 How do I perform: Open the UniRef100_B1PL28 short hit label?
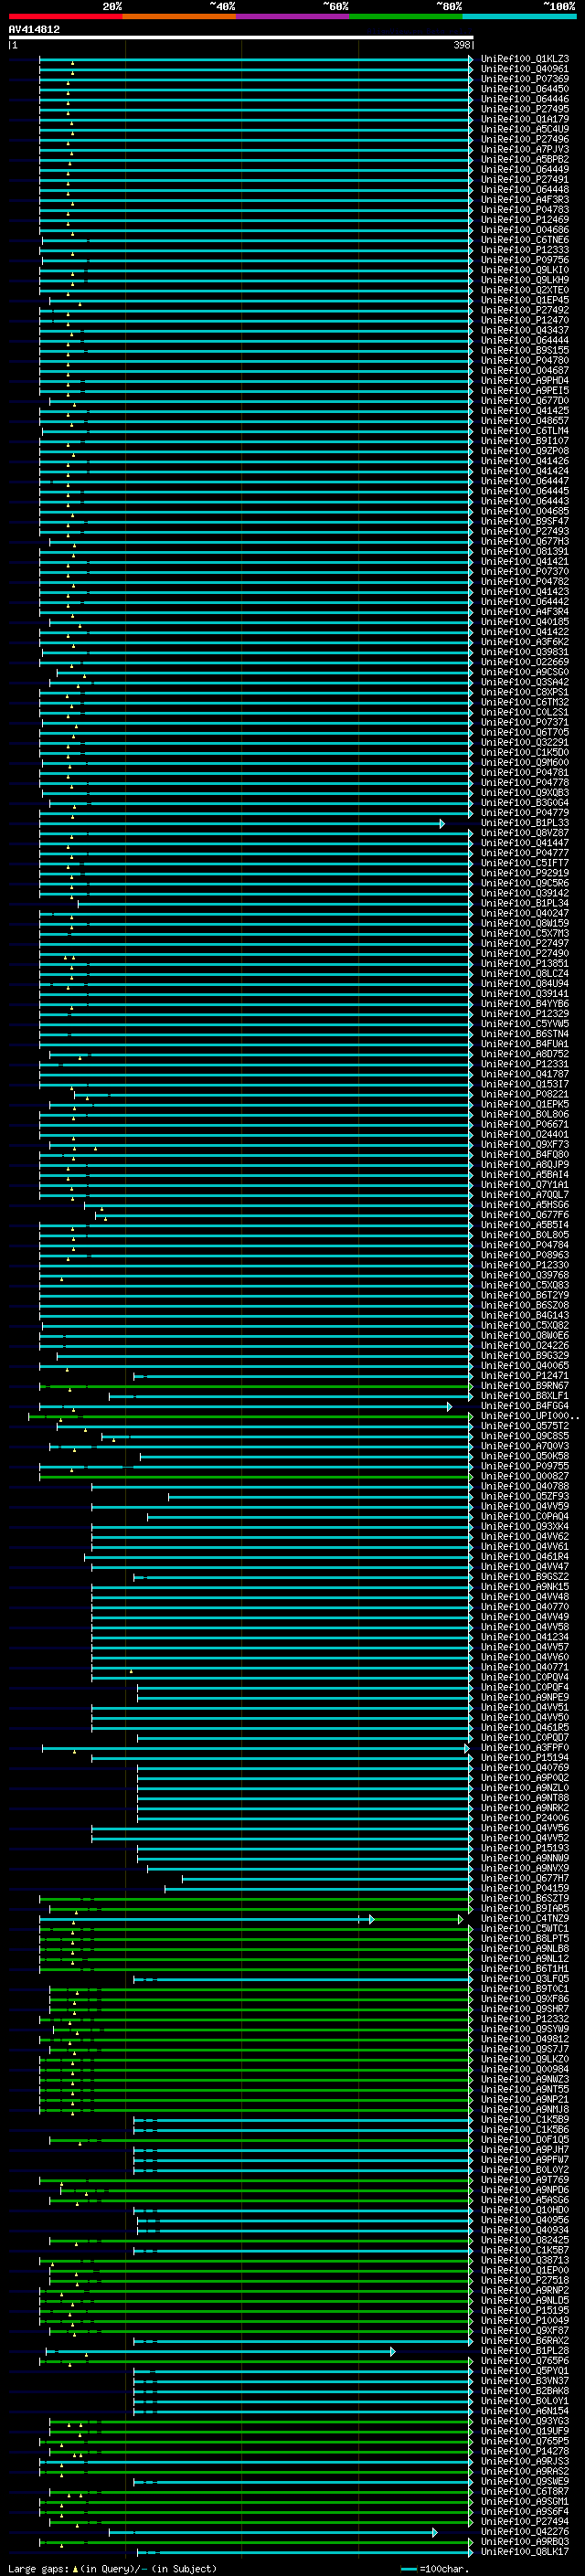525,2351
